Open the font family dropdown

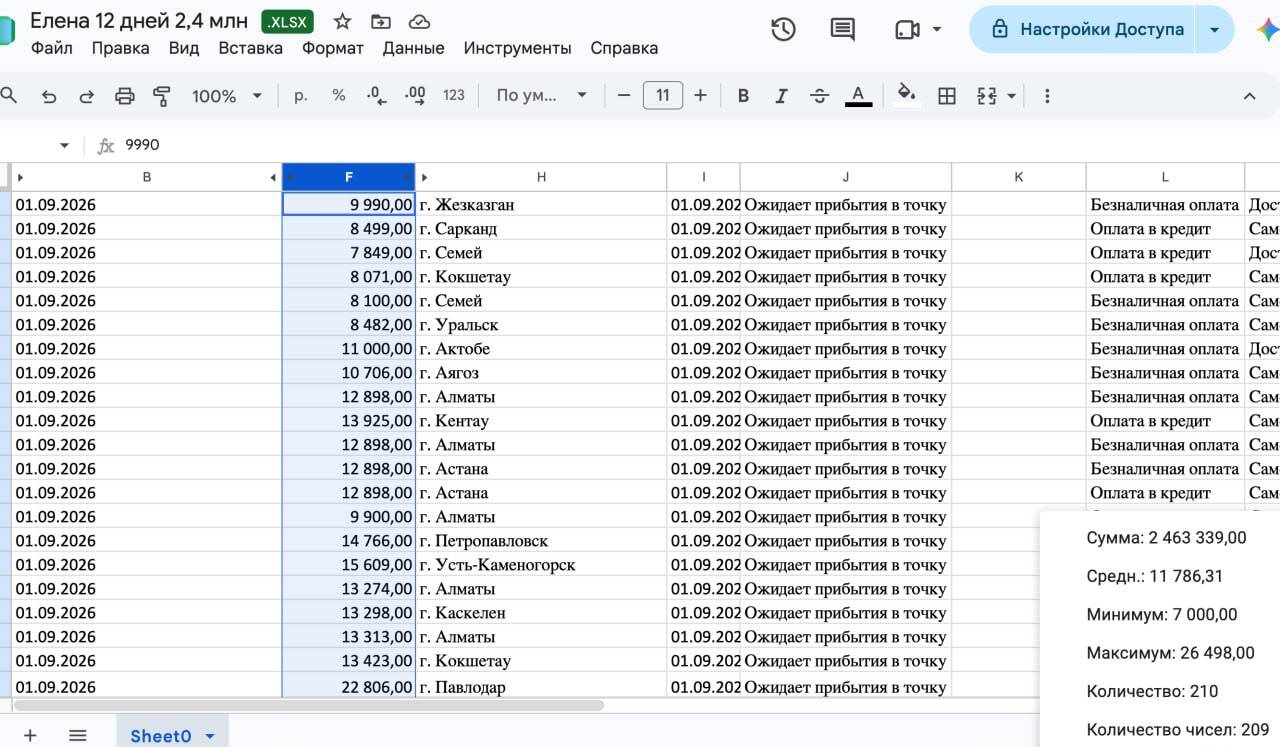click(x=541, y=96)
